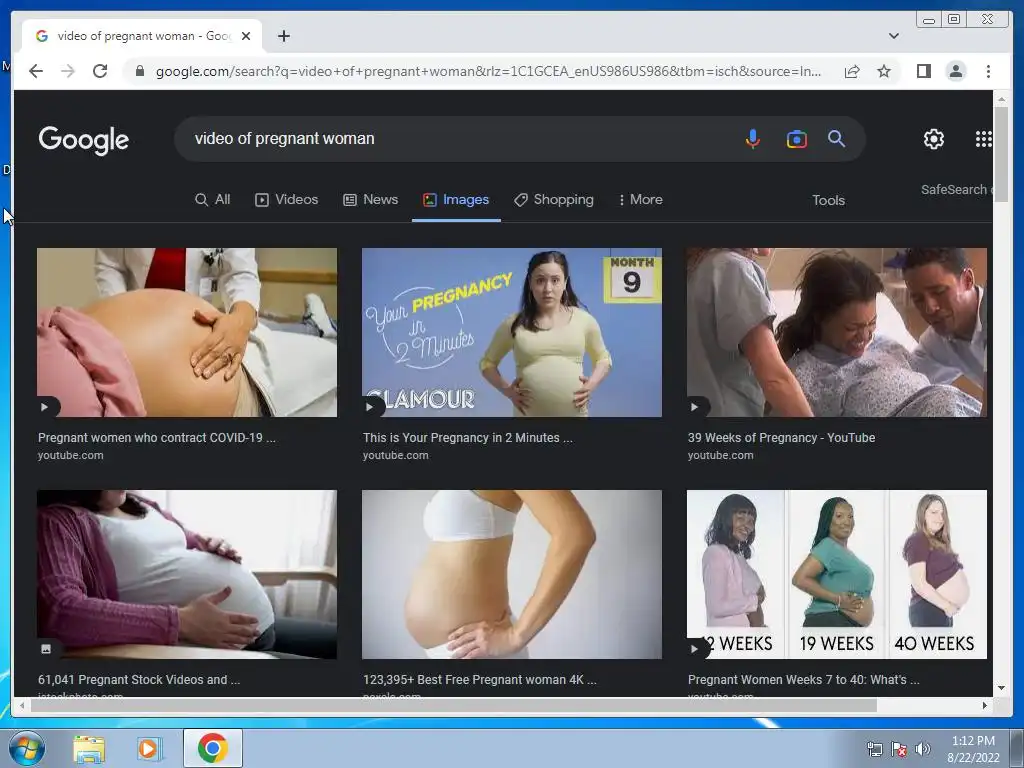The image size is (1024, 768).
Task: Switch to the All results tab
Action: tap(213, 199)
